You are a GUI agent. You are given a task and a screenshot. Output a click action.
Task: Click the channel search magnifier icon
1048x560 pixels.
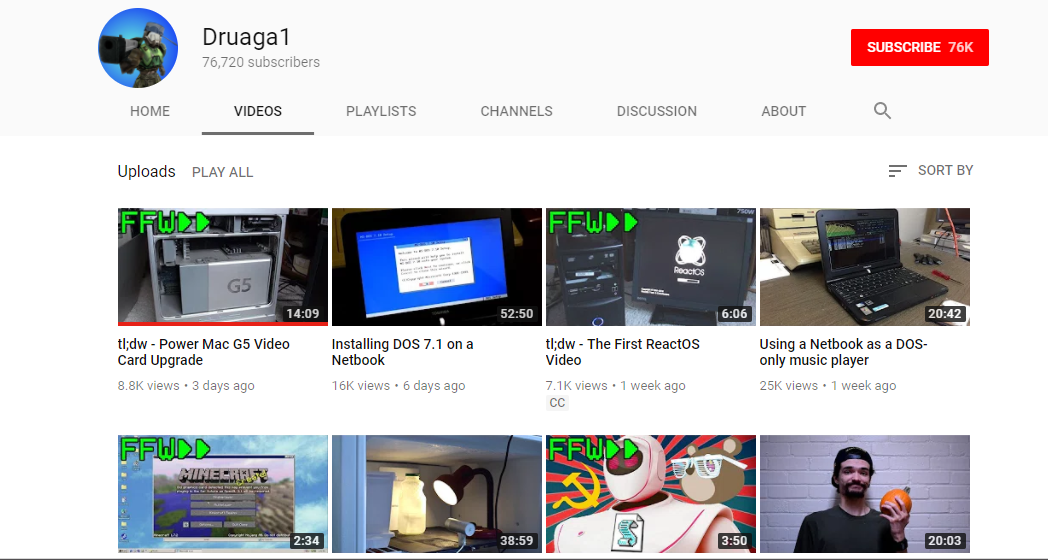pyautogui.click(x=882, y=111)
